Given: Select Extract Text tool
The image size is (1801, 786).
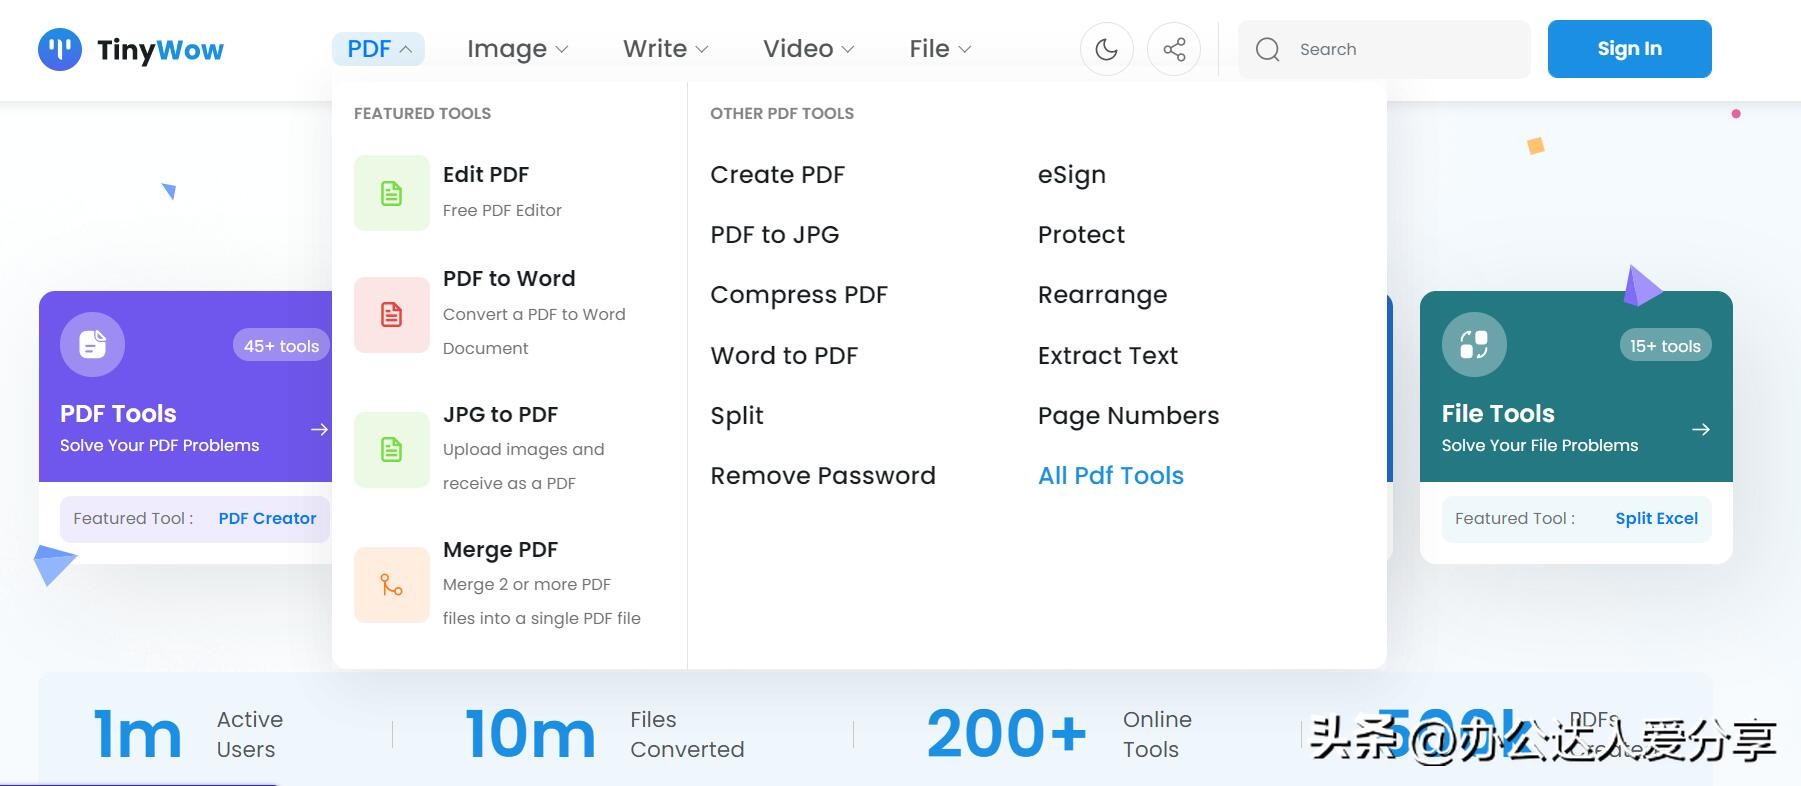Looking at the screenshot, I should tap(1108, 356).
